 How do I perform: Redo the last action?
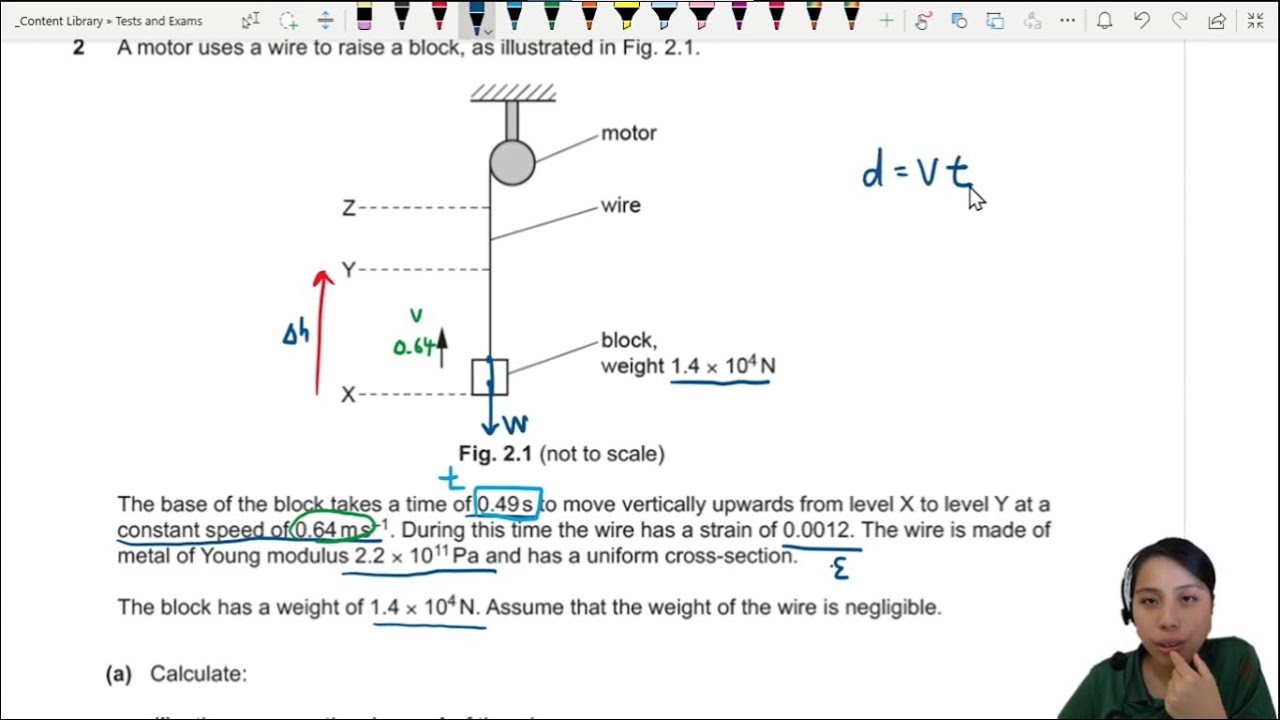pos(1180,20)
